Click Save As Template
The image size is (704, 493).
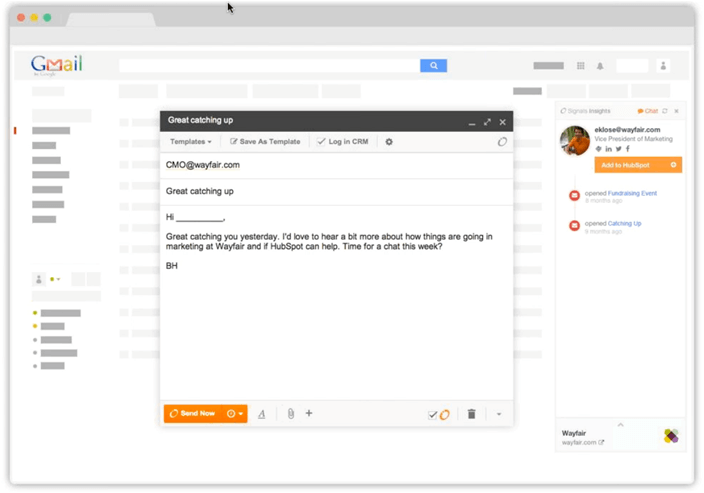point(265,142)
